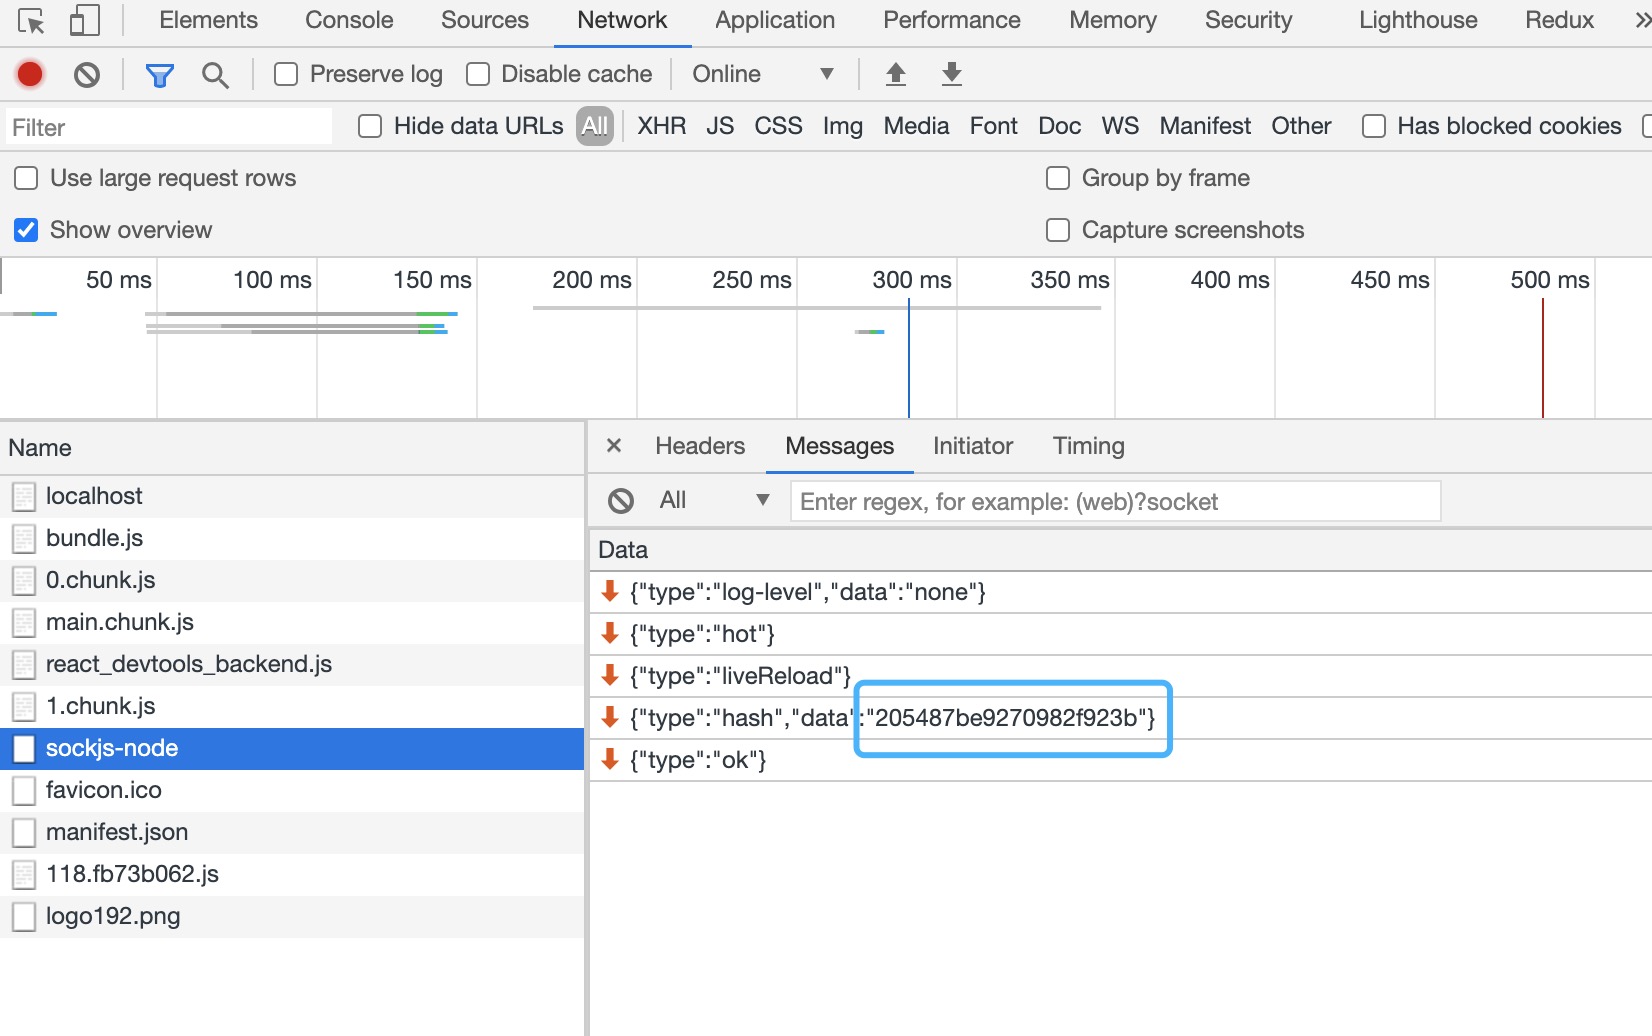Viewport: 1652px width, 1036px height.
Task: Import HAR file with upload arrow
Action: [x=896, y=74]
